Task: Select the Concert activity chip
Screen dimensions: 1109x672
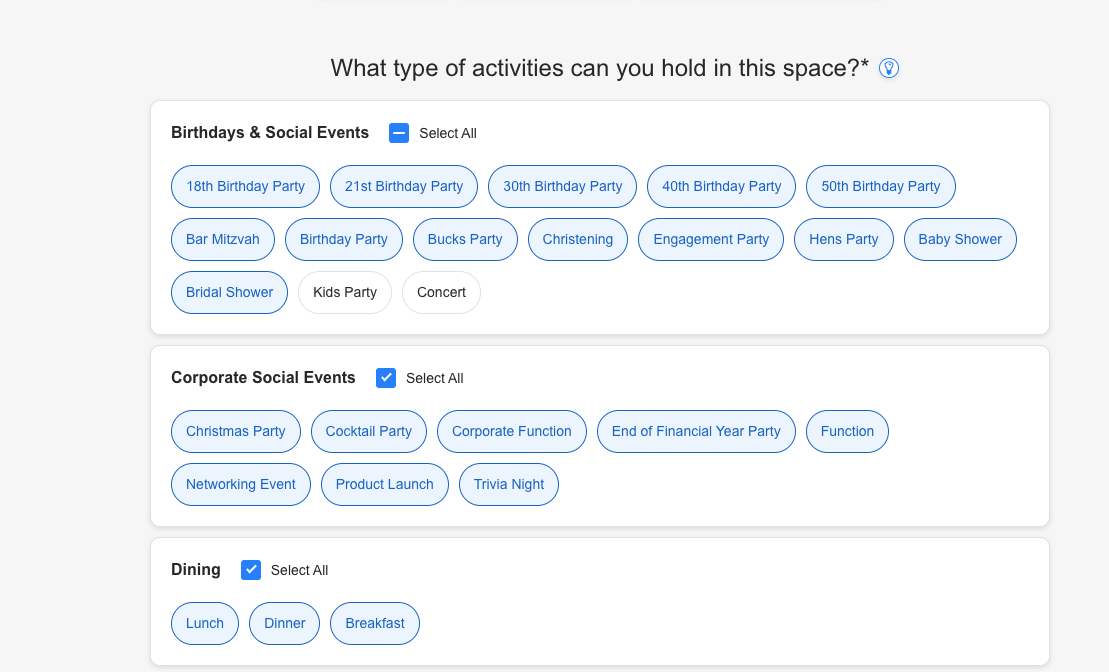Action: pyautogui.click(x=441, y=292)
